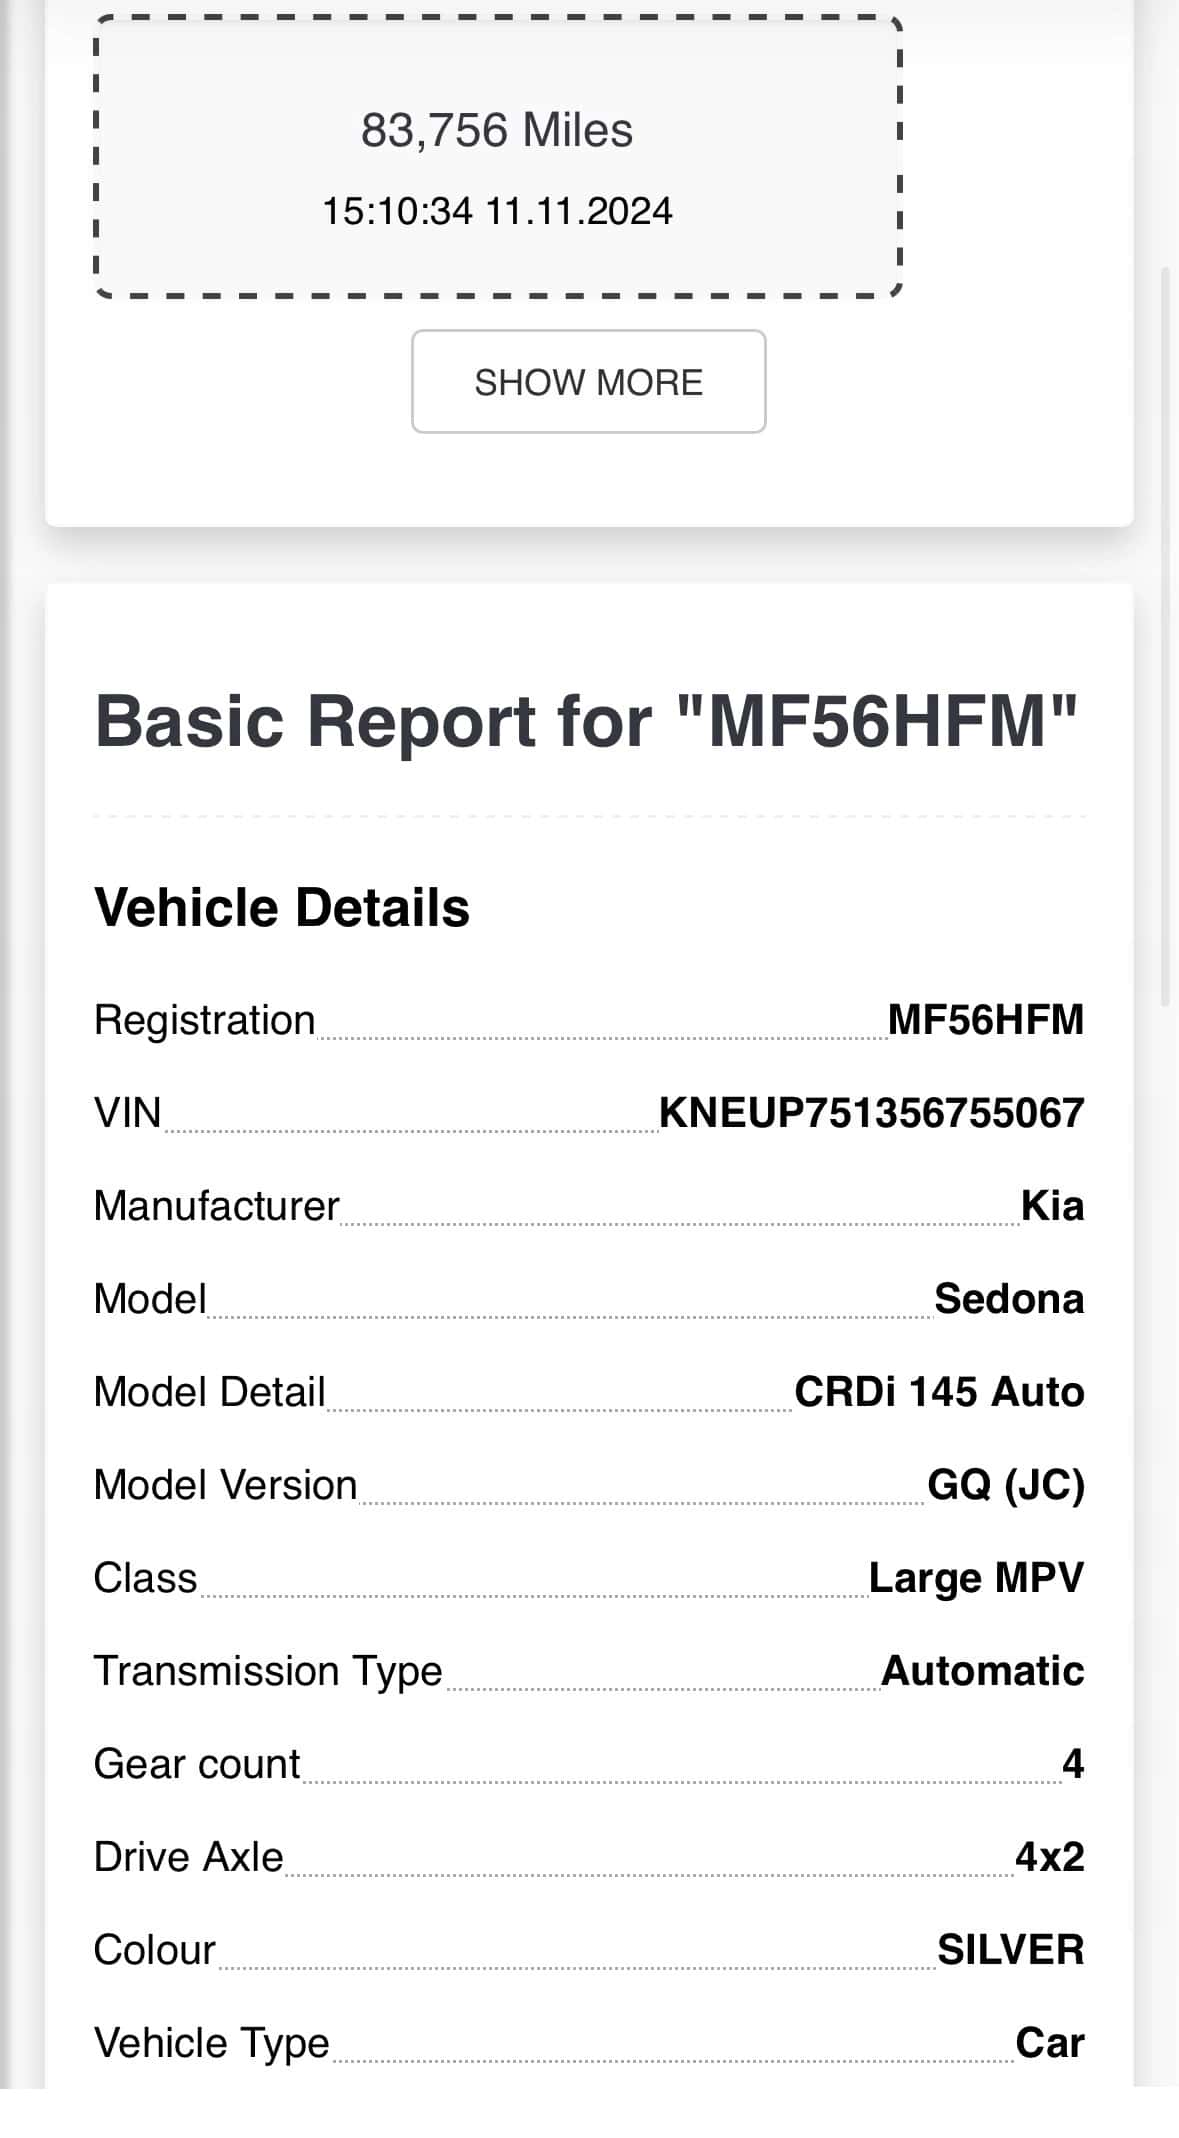
Task: Select the Basic Report for MF56HFM heading
Action: point(586,720)
